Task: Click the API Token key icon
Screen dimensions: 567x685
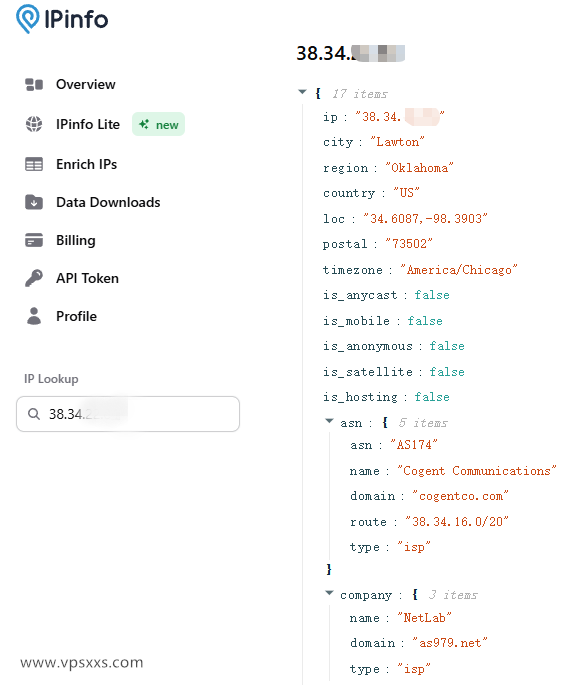Action: 34,278
